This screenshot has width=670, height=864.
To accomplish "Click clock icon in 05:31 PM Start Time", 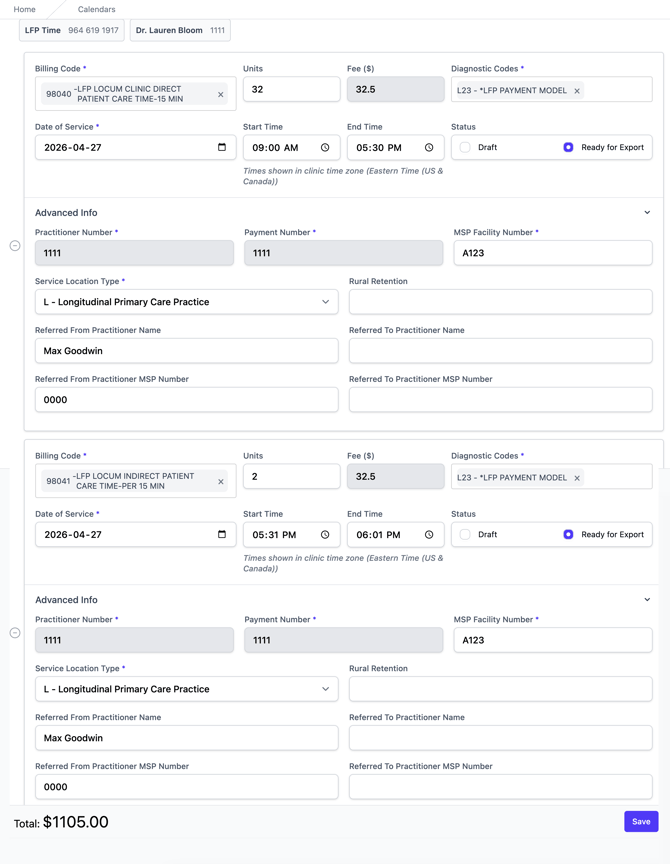I will click(x=325, y=535).
